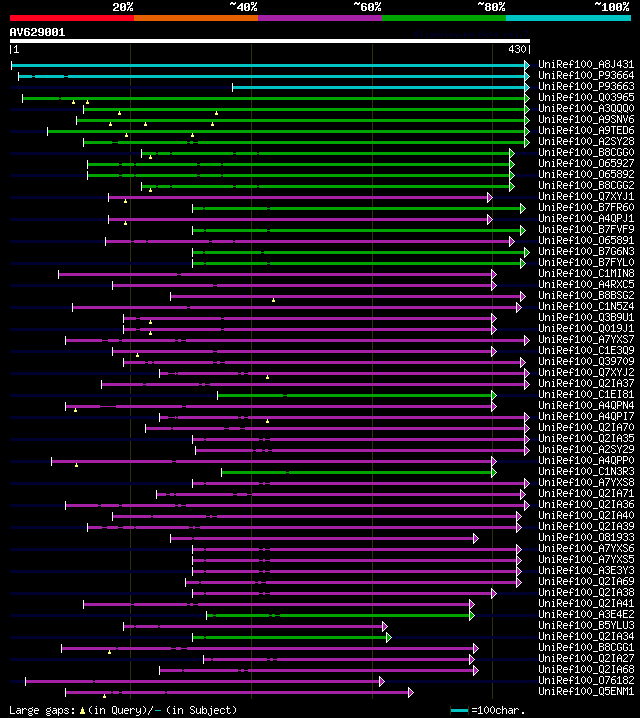Click the orange ~40% identity color bar

click(x=196, y=18)
